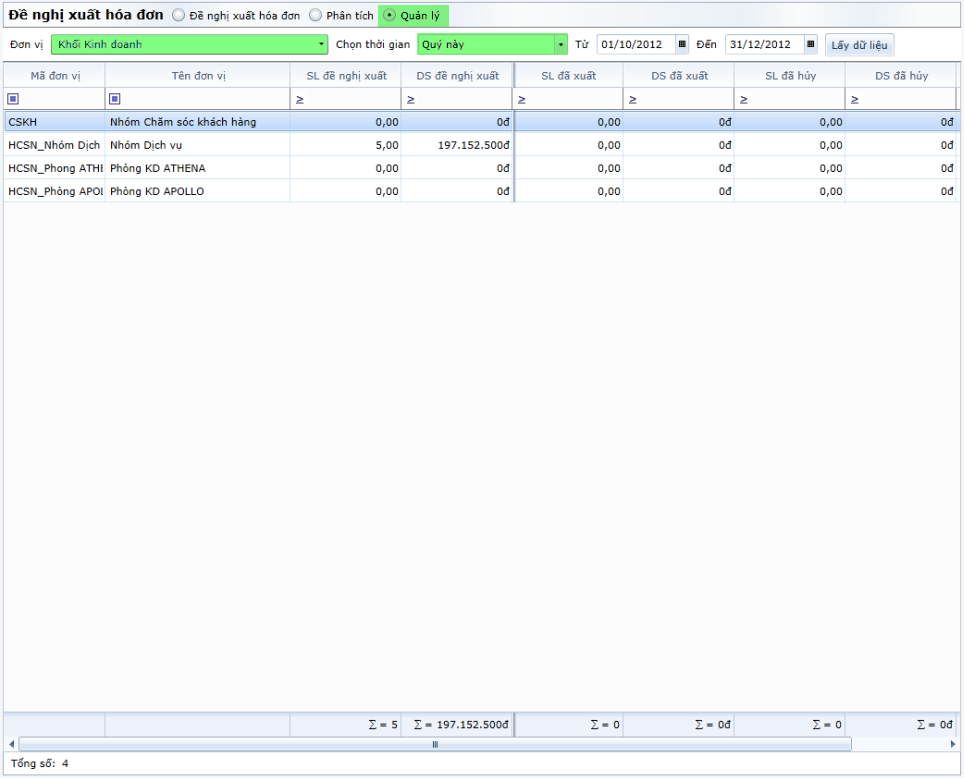Image resolution: width=964 pixels, height=778 pixels.
Task: Click ≥ filter operator under DS đã xuất
Action: 633,99
